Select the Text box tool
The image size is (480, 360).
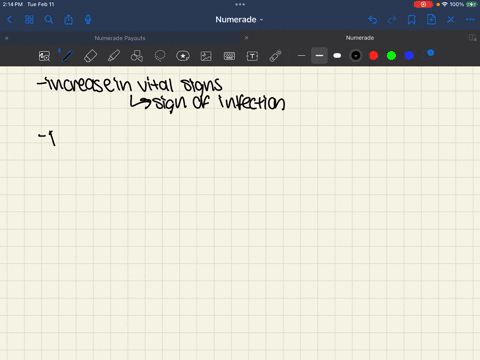pos(252,56)
